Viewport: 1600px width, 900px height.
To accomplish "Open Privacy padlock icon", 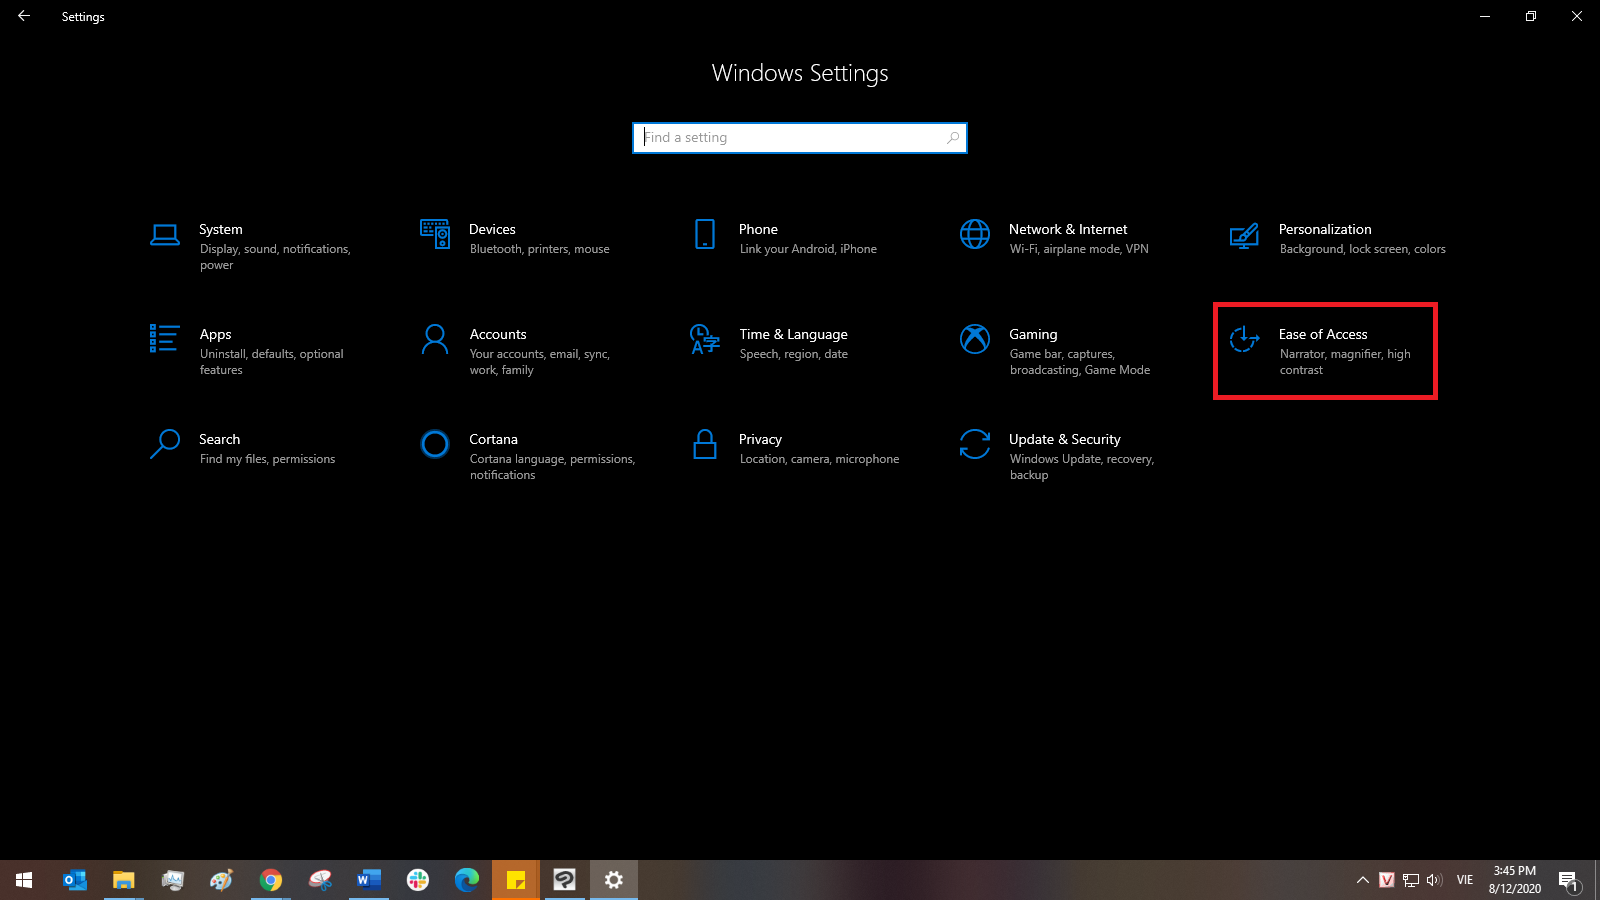I will point(705,444).
